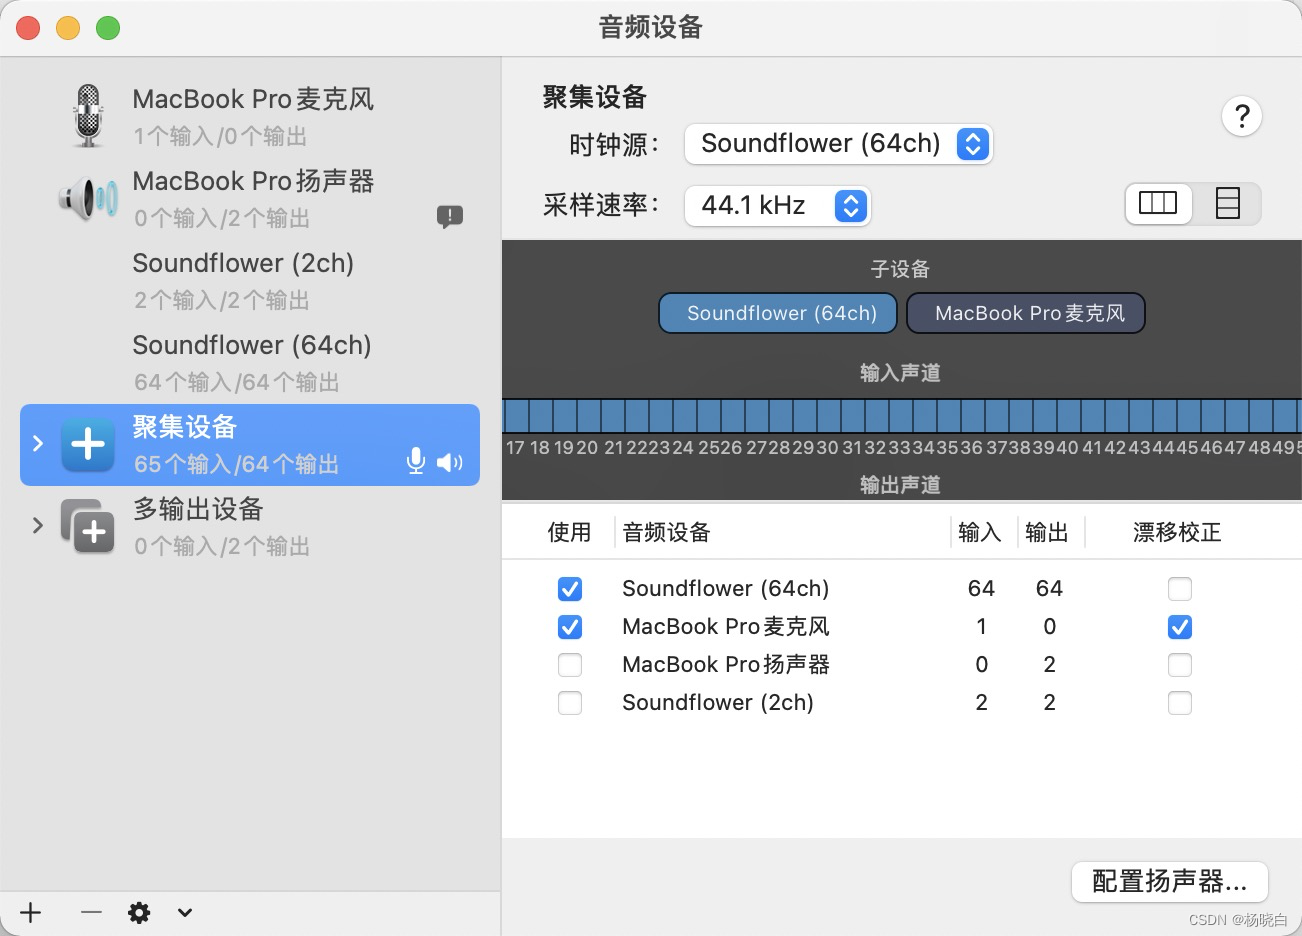Uncheck use for Soundflower (64ch)

click(570, 589)
